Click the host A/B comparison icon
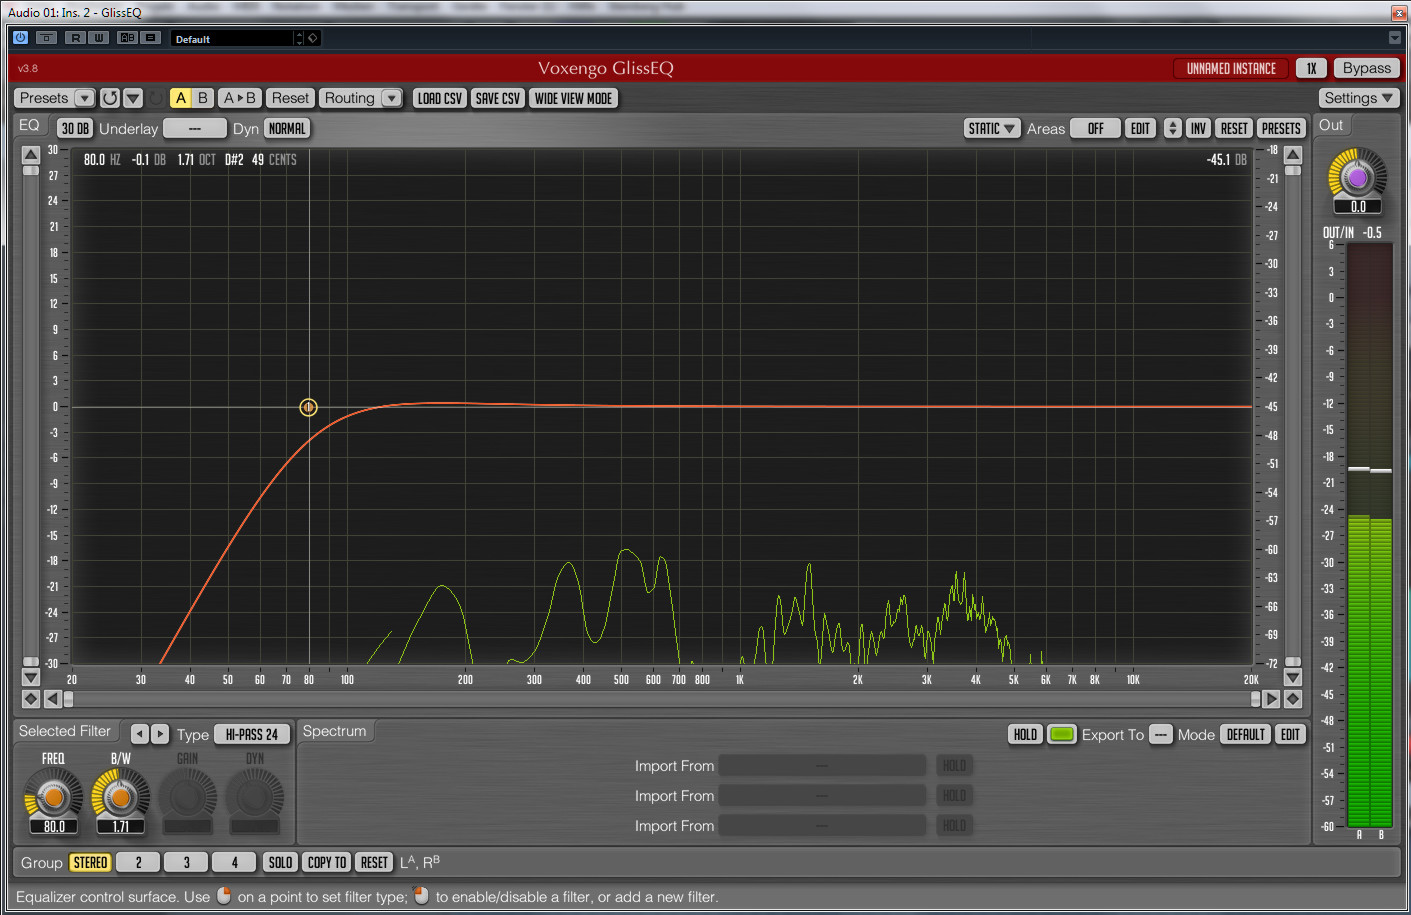The width and height of the screenshot is (1411, 915). coord(127,37)
